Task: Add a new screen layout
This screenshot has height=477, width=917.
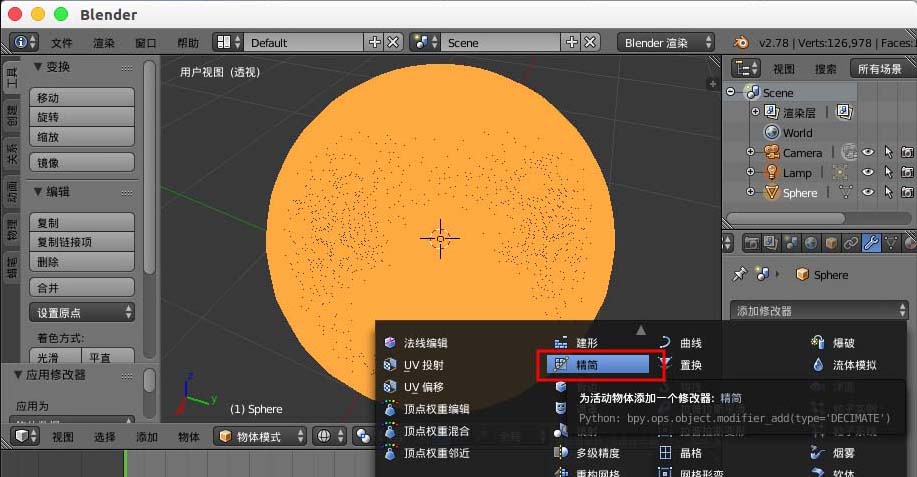Action: pos(374,43)
